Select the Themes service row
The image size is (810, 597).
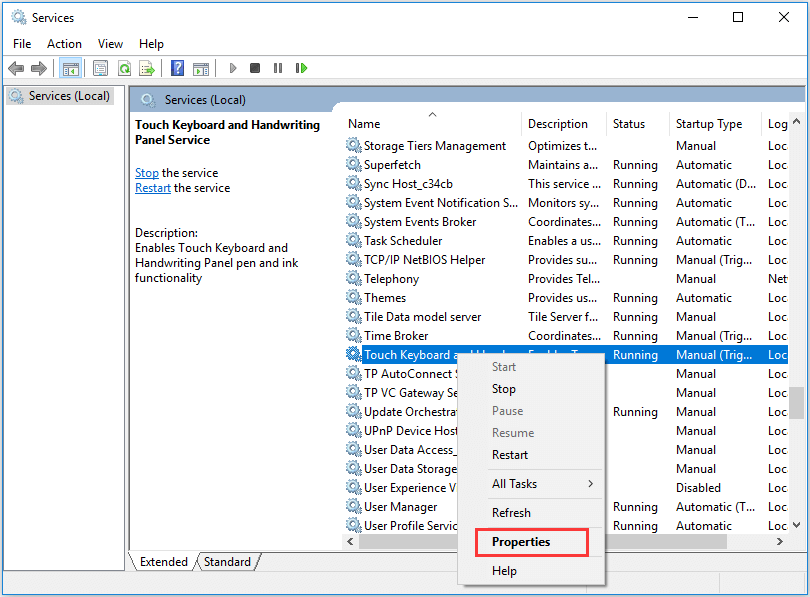tap(566, 297)
